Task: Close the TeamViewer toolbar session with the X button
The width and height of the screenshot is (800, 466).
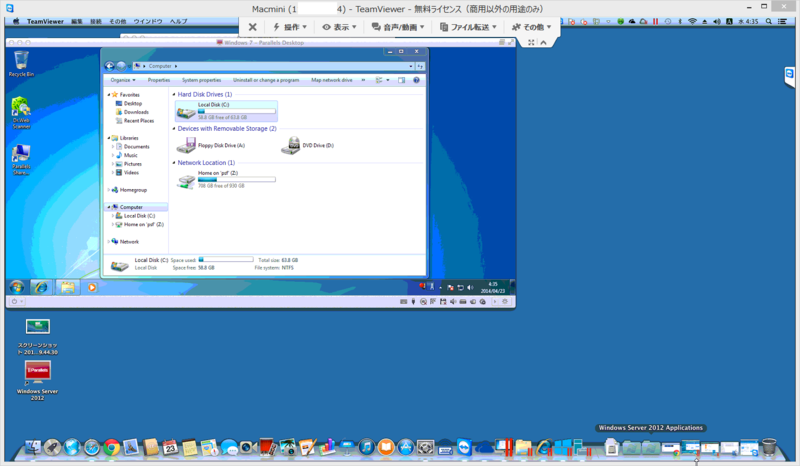Action: [x=253, y=27]
